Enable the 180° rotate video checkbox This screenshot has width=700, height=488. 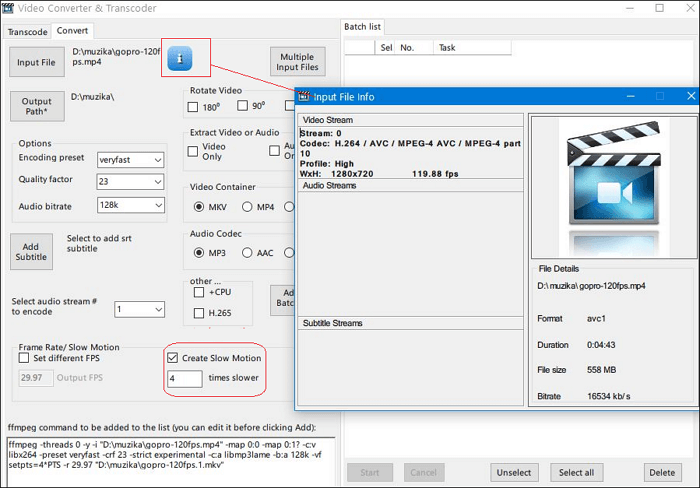pos(197,106)
